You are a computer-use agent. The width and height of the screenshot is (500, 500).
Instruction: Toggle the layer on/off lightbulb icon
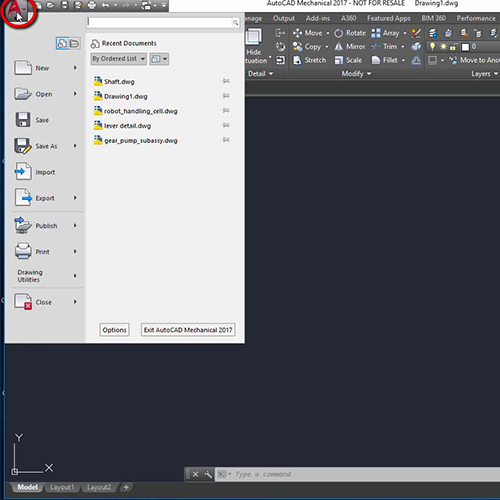[432, 47]
